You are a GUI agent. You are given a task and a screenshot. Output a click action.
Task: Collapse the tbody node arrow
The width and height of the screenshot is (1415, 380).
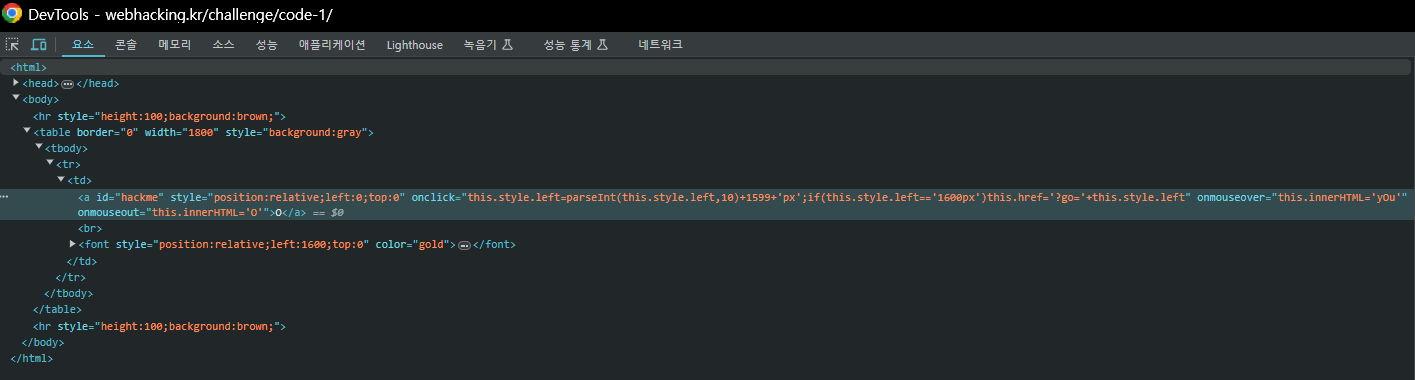(x=39, y=147)
